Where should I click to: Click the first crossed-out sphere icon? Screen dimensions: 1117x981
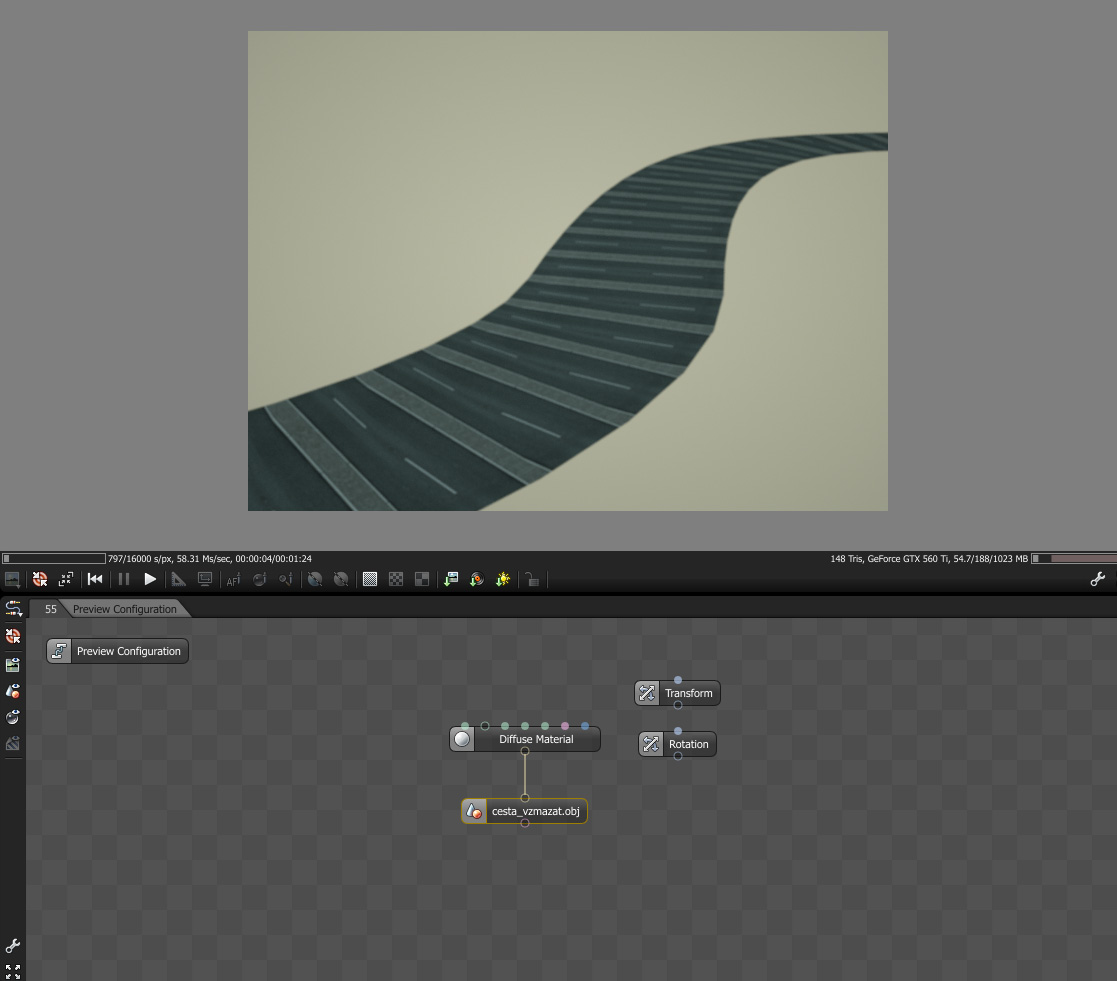tap(315, 579)
